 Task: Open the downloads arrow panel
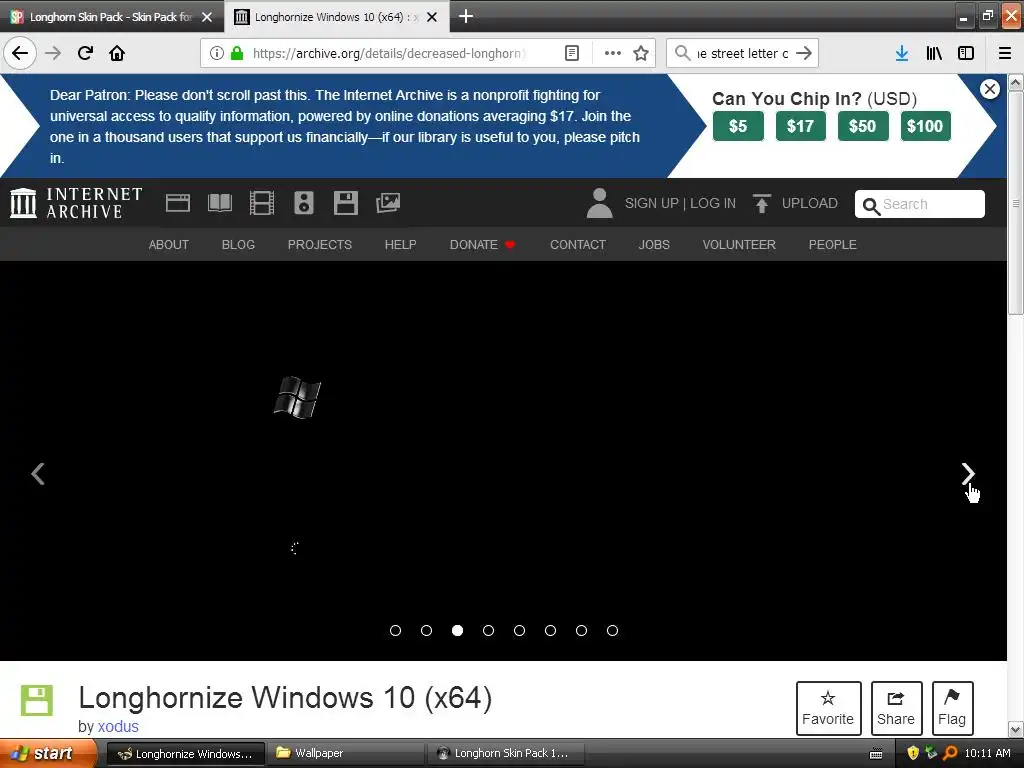point(902,53)
